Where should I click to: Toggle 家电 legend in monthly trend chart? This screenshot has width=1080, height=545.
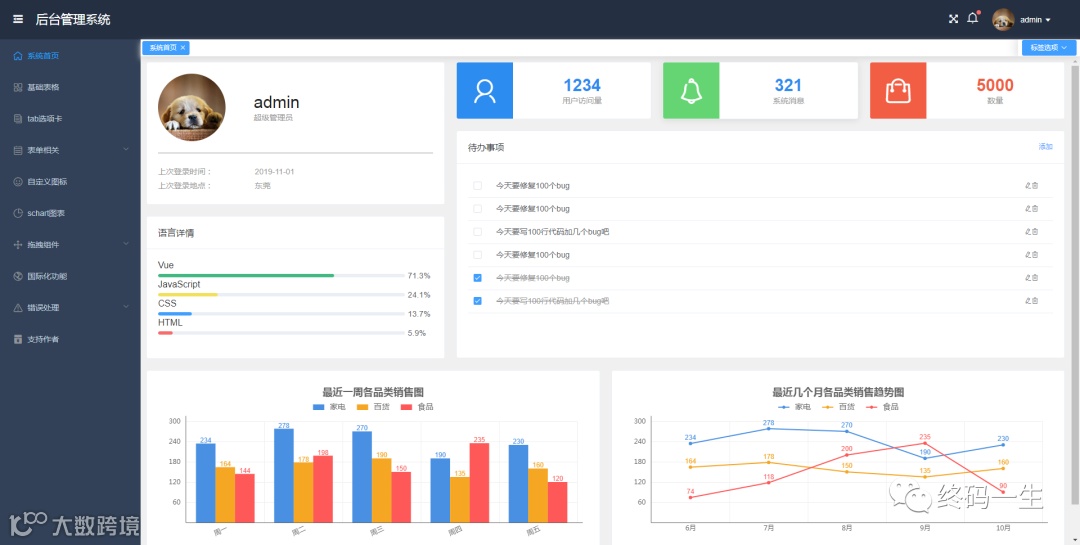(794, 407)
